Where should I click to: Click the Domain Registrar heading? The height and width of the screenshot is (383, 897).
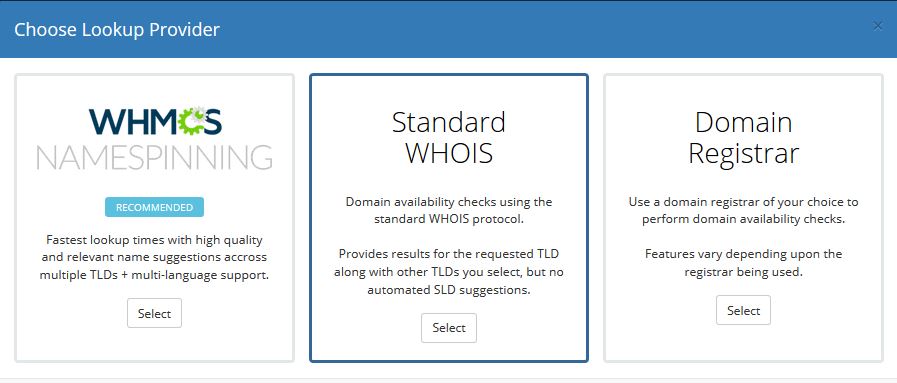pyautogui.click(x=743, y=138)
